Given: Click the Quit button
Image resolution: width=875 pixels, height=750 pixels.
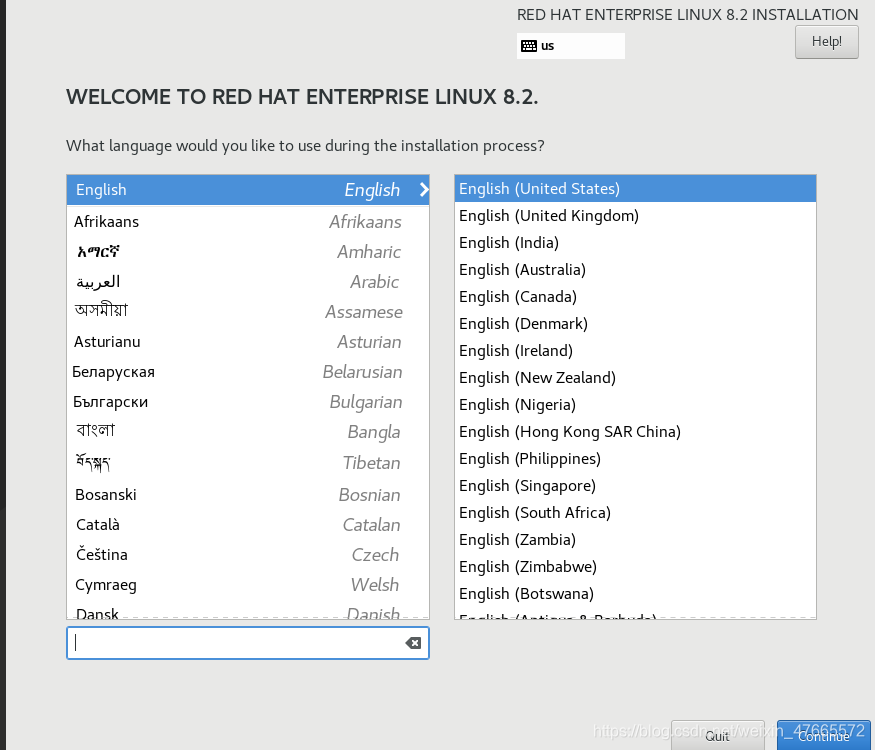Looking at the screenshot, I should tap(717, 735).
